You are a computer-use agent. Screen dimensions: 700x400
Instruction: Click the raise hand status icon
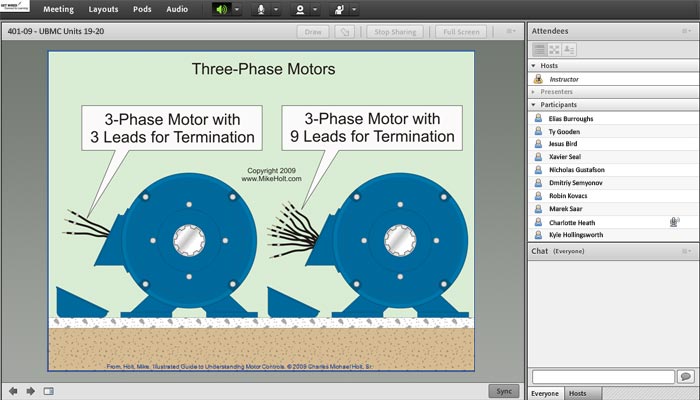pyautogui.click(x=341, y=9)
